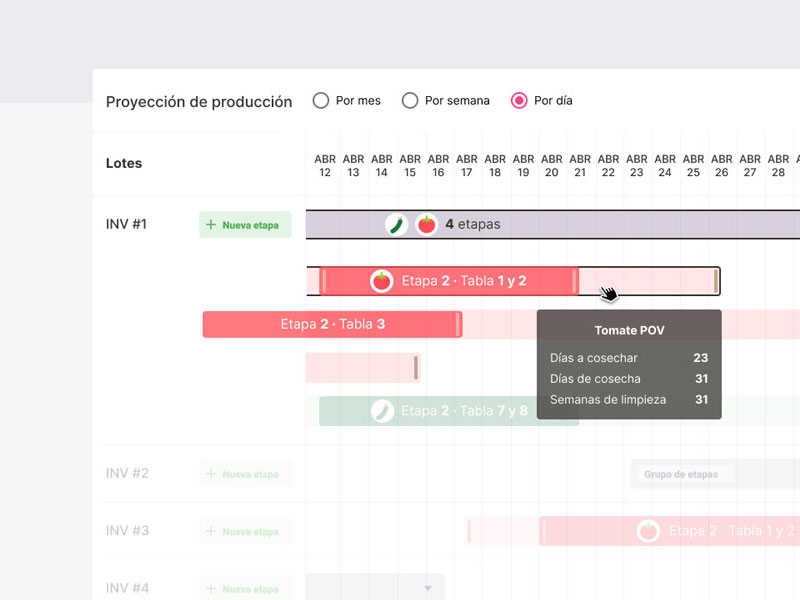Click right resize handle of Etapa 2 Tabla 3
Screen dimensions: 800x600
(x=458, y=324)
